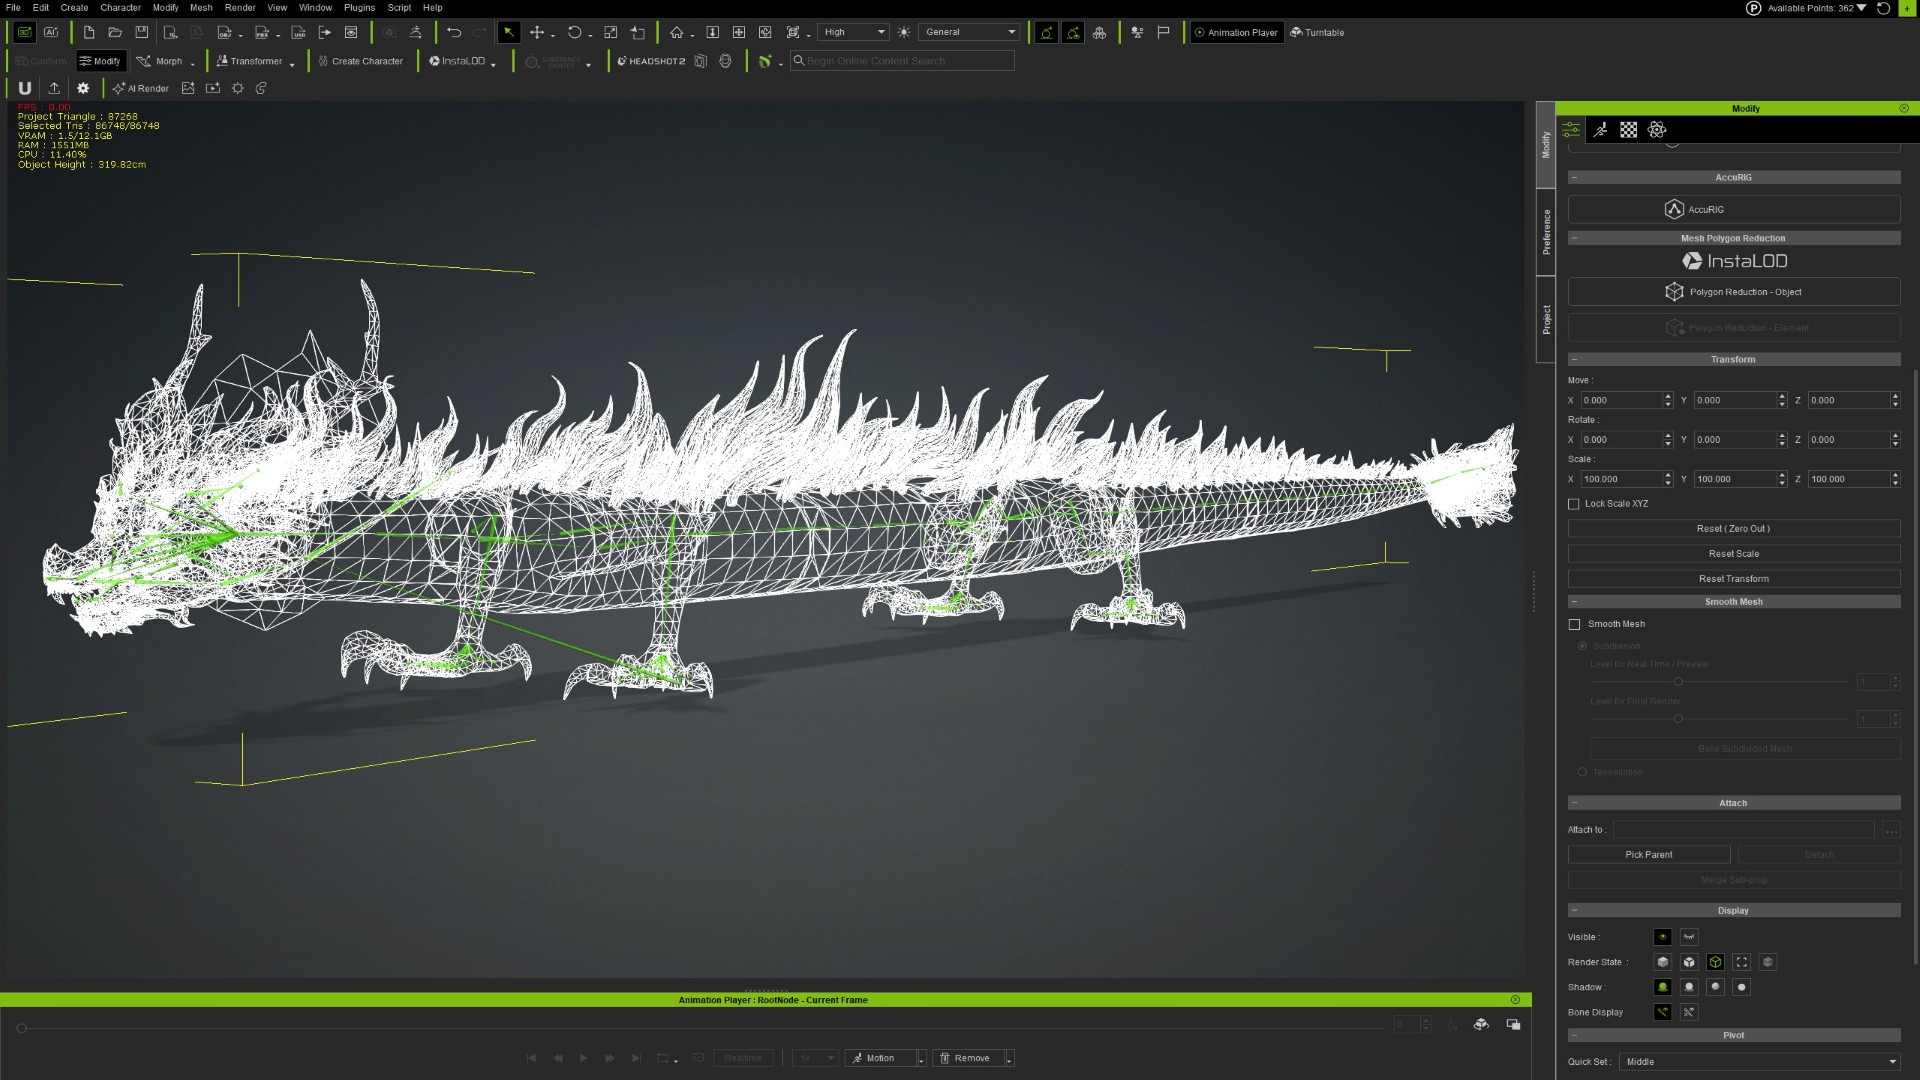The width and height of the screenshot is (1920, 1080).
Task: Collapse the AccuRIG section
Action: coord(1574,177)
